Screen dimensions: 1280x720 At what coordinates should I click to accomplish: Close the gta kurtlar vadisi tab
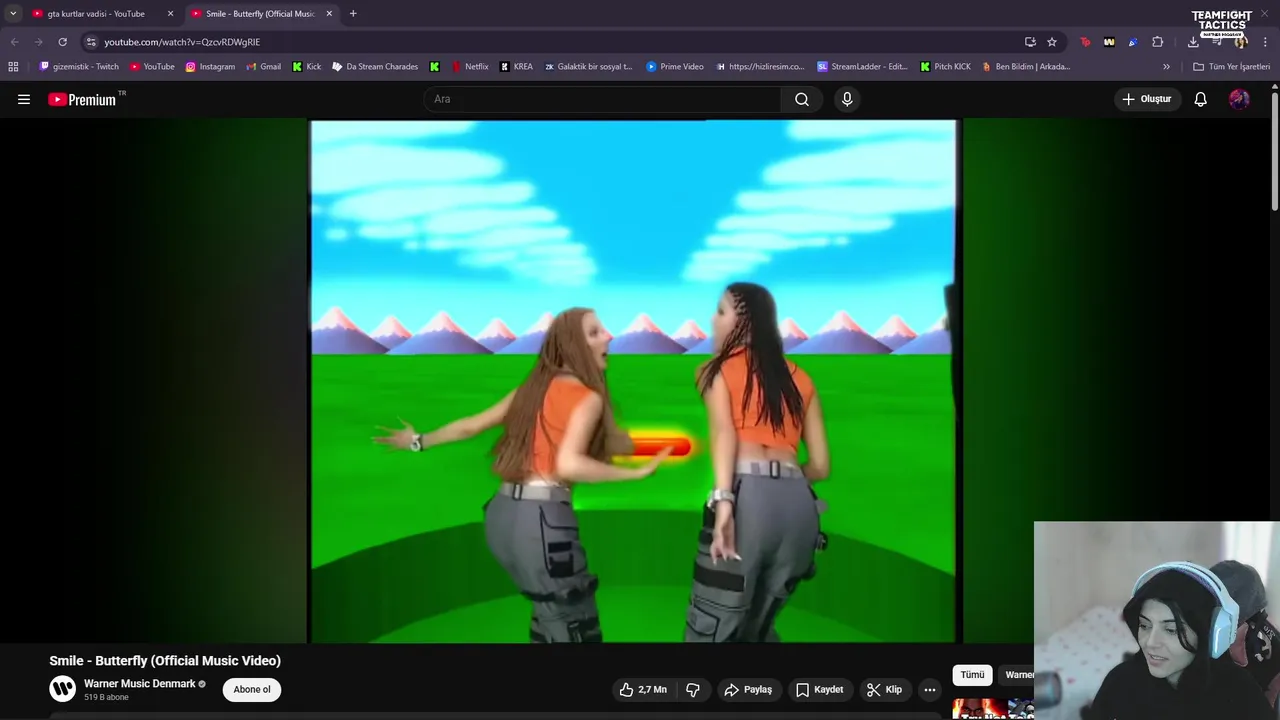pyautogui.click(x=170, y=14)
